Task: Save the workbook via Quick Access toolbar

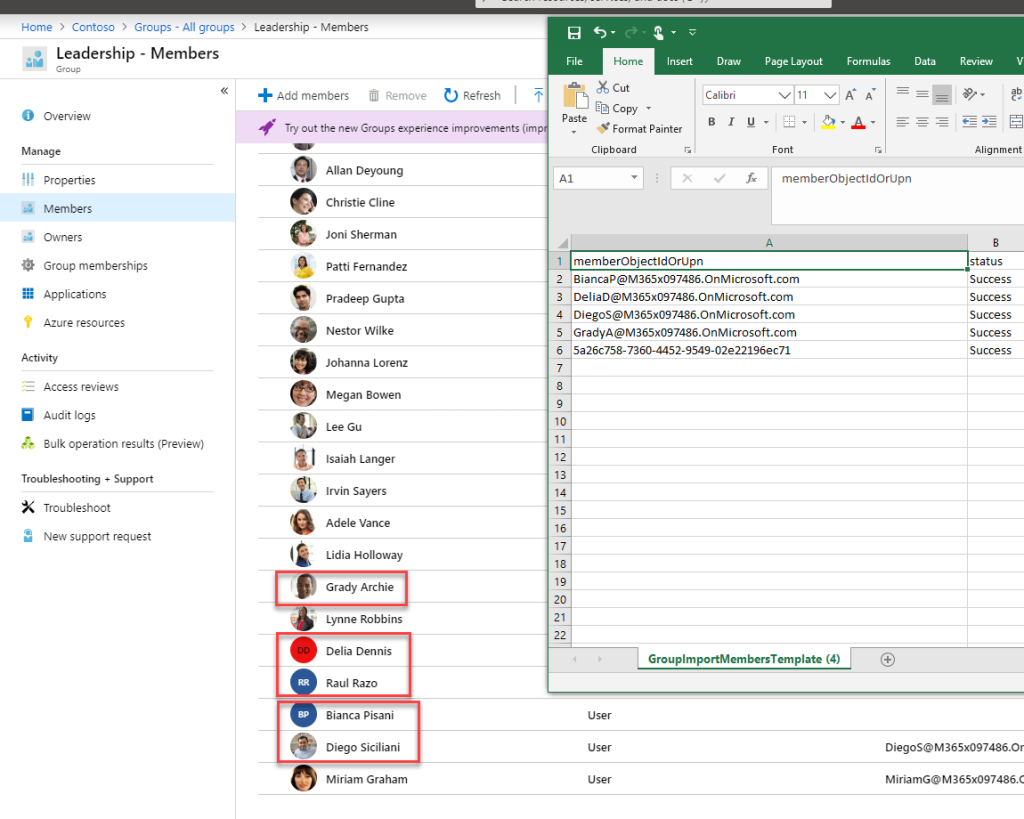Action: (574, 32)
